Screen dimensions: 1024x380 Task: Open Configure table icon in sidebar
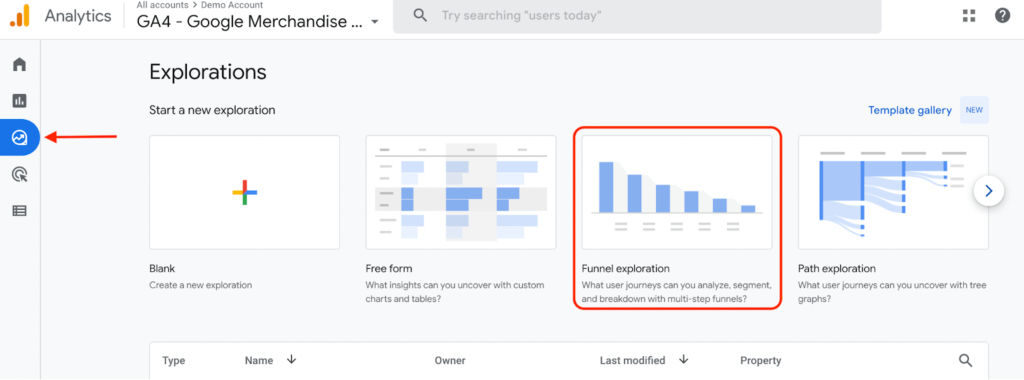tap(20, 211)
